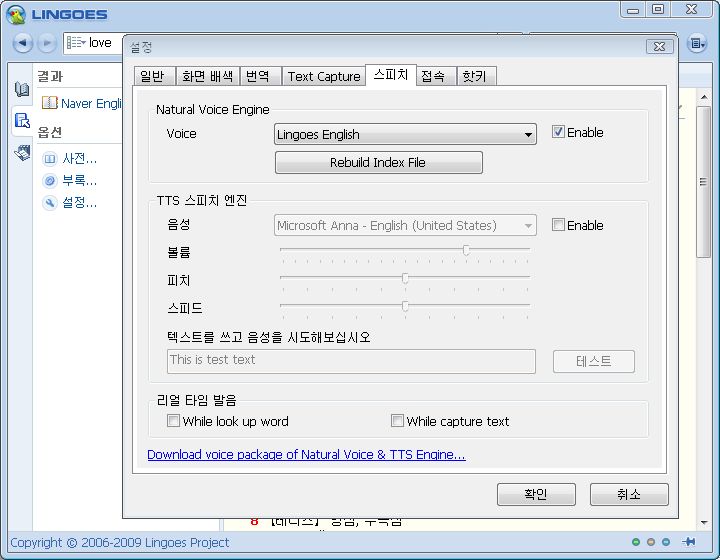The width and height of the screenshot is (720, 560).
Task: Click the 'This is test text' field
Action: [351, 361]
